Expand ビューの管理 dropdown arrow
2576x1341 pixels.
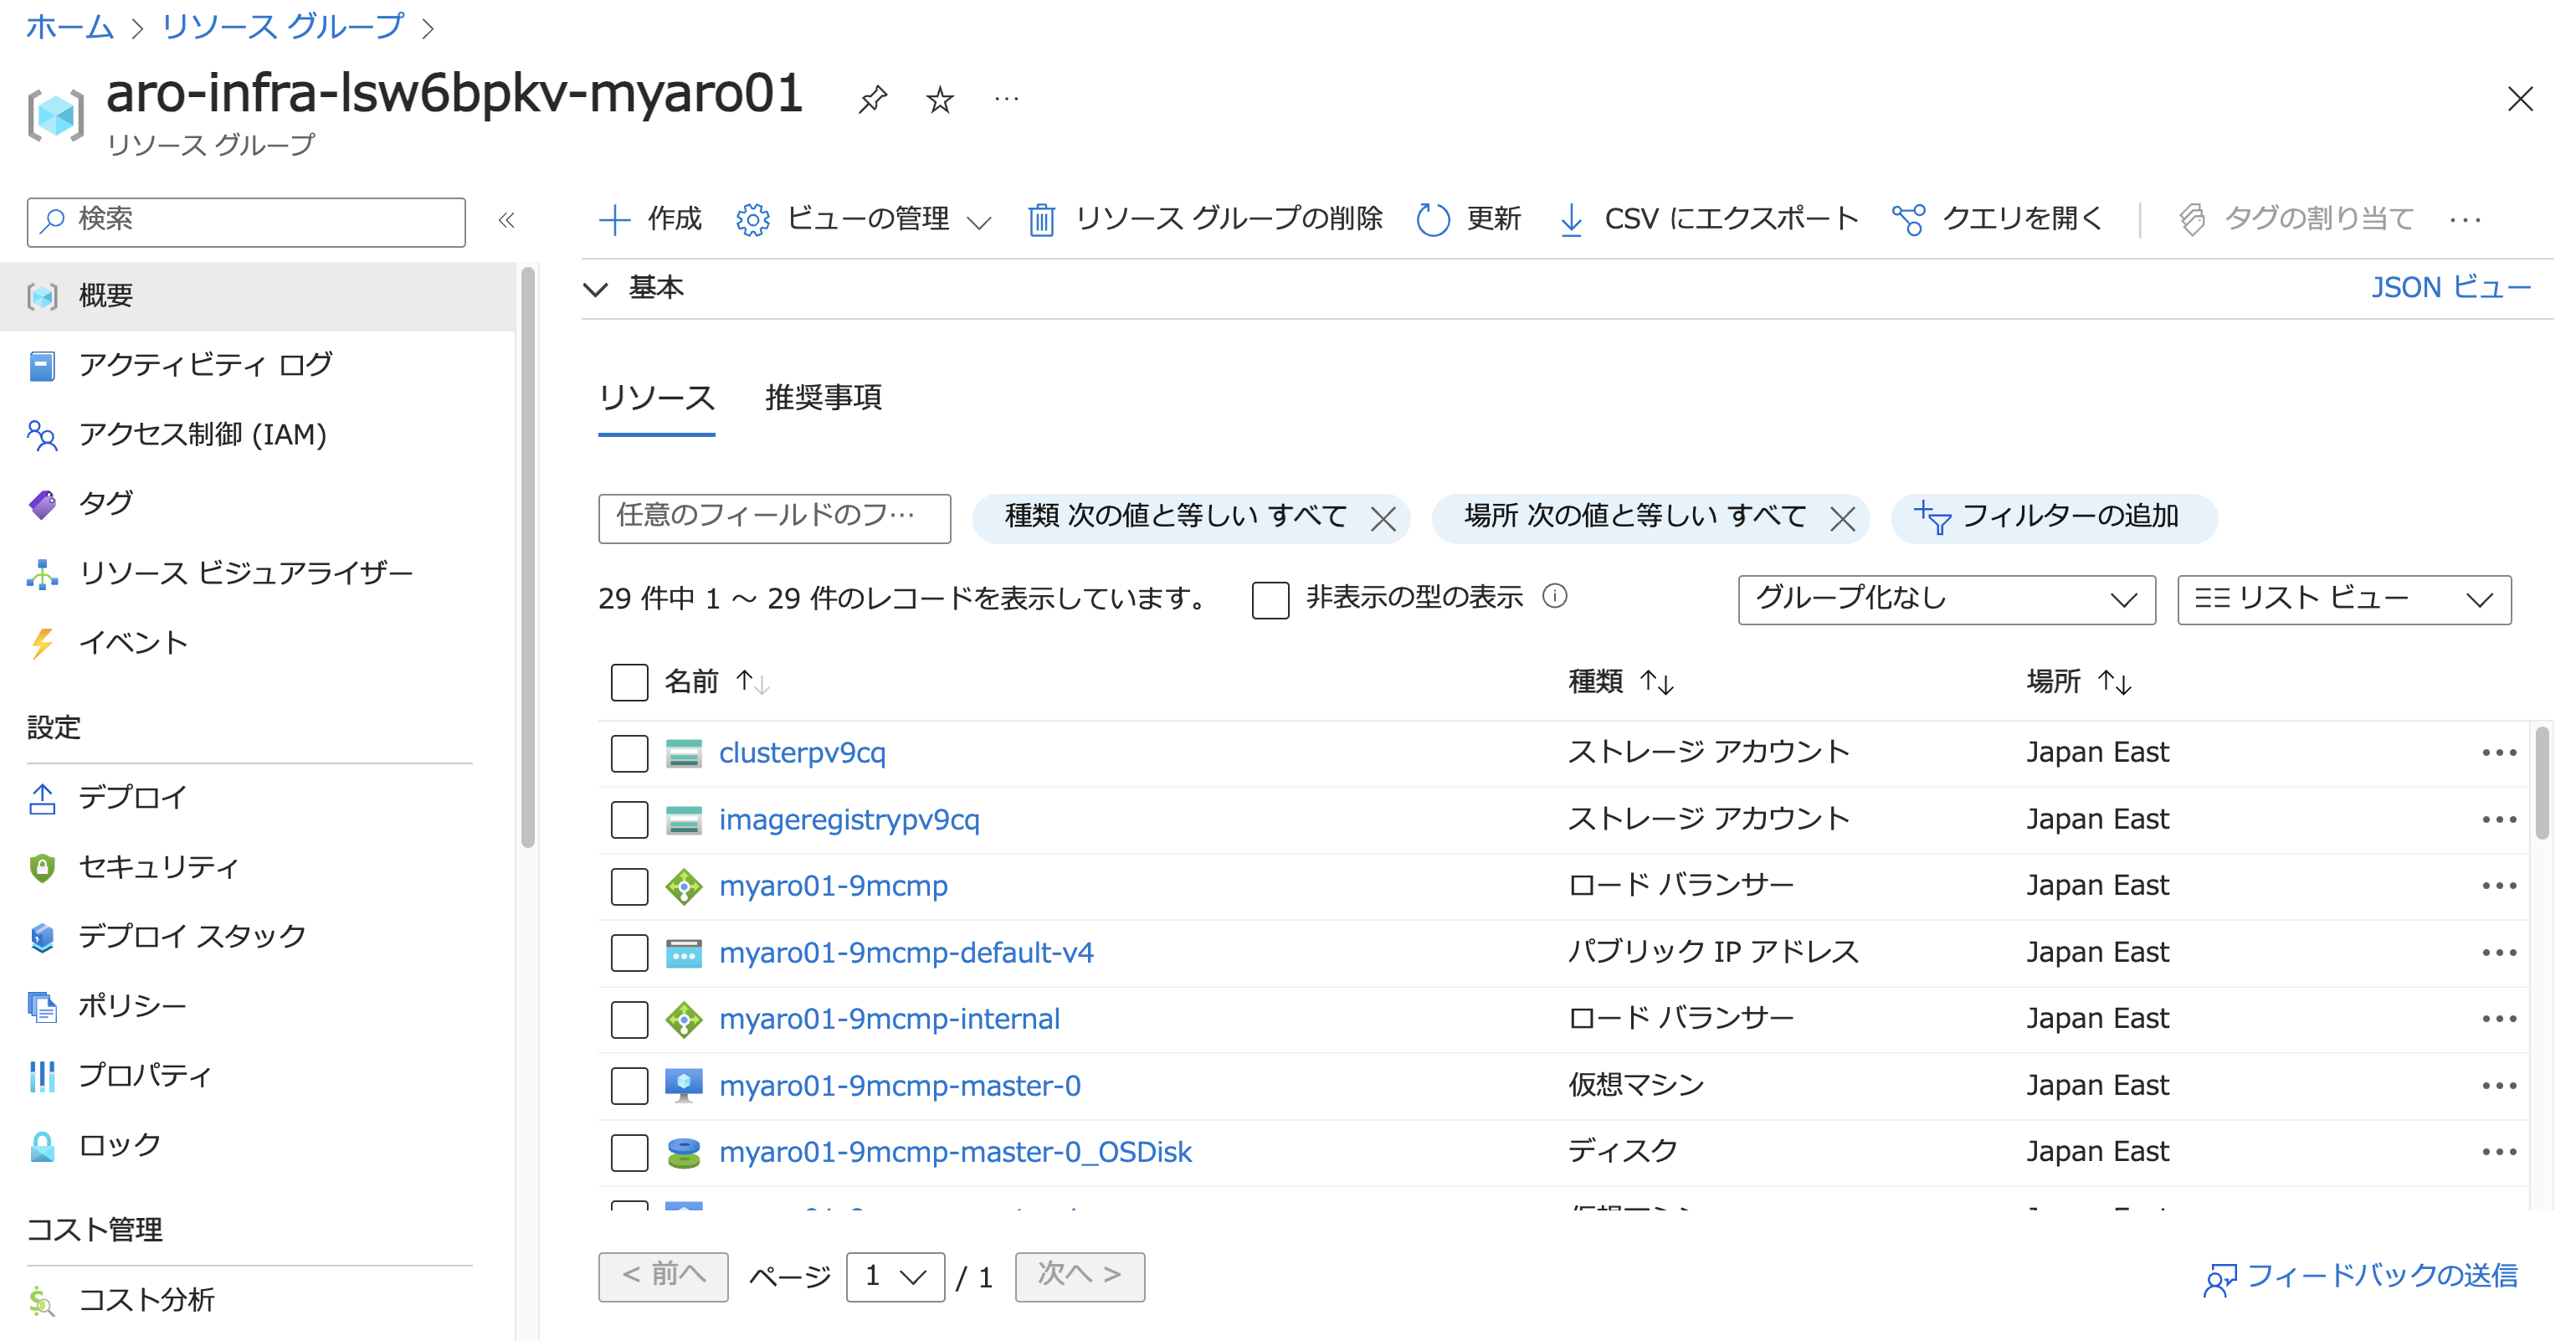click(x=979, y=221)
